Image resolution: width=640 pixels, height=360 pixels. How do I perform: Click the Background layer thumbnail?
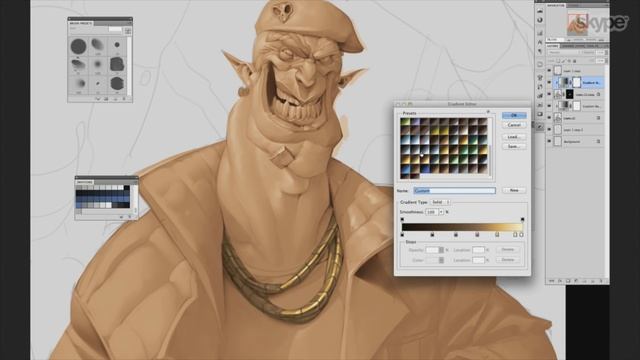(x=558, y=142)
